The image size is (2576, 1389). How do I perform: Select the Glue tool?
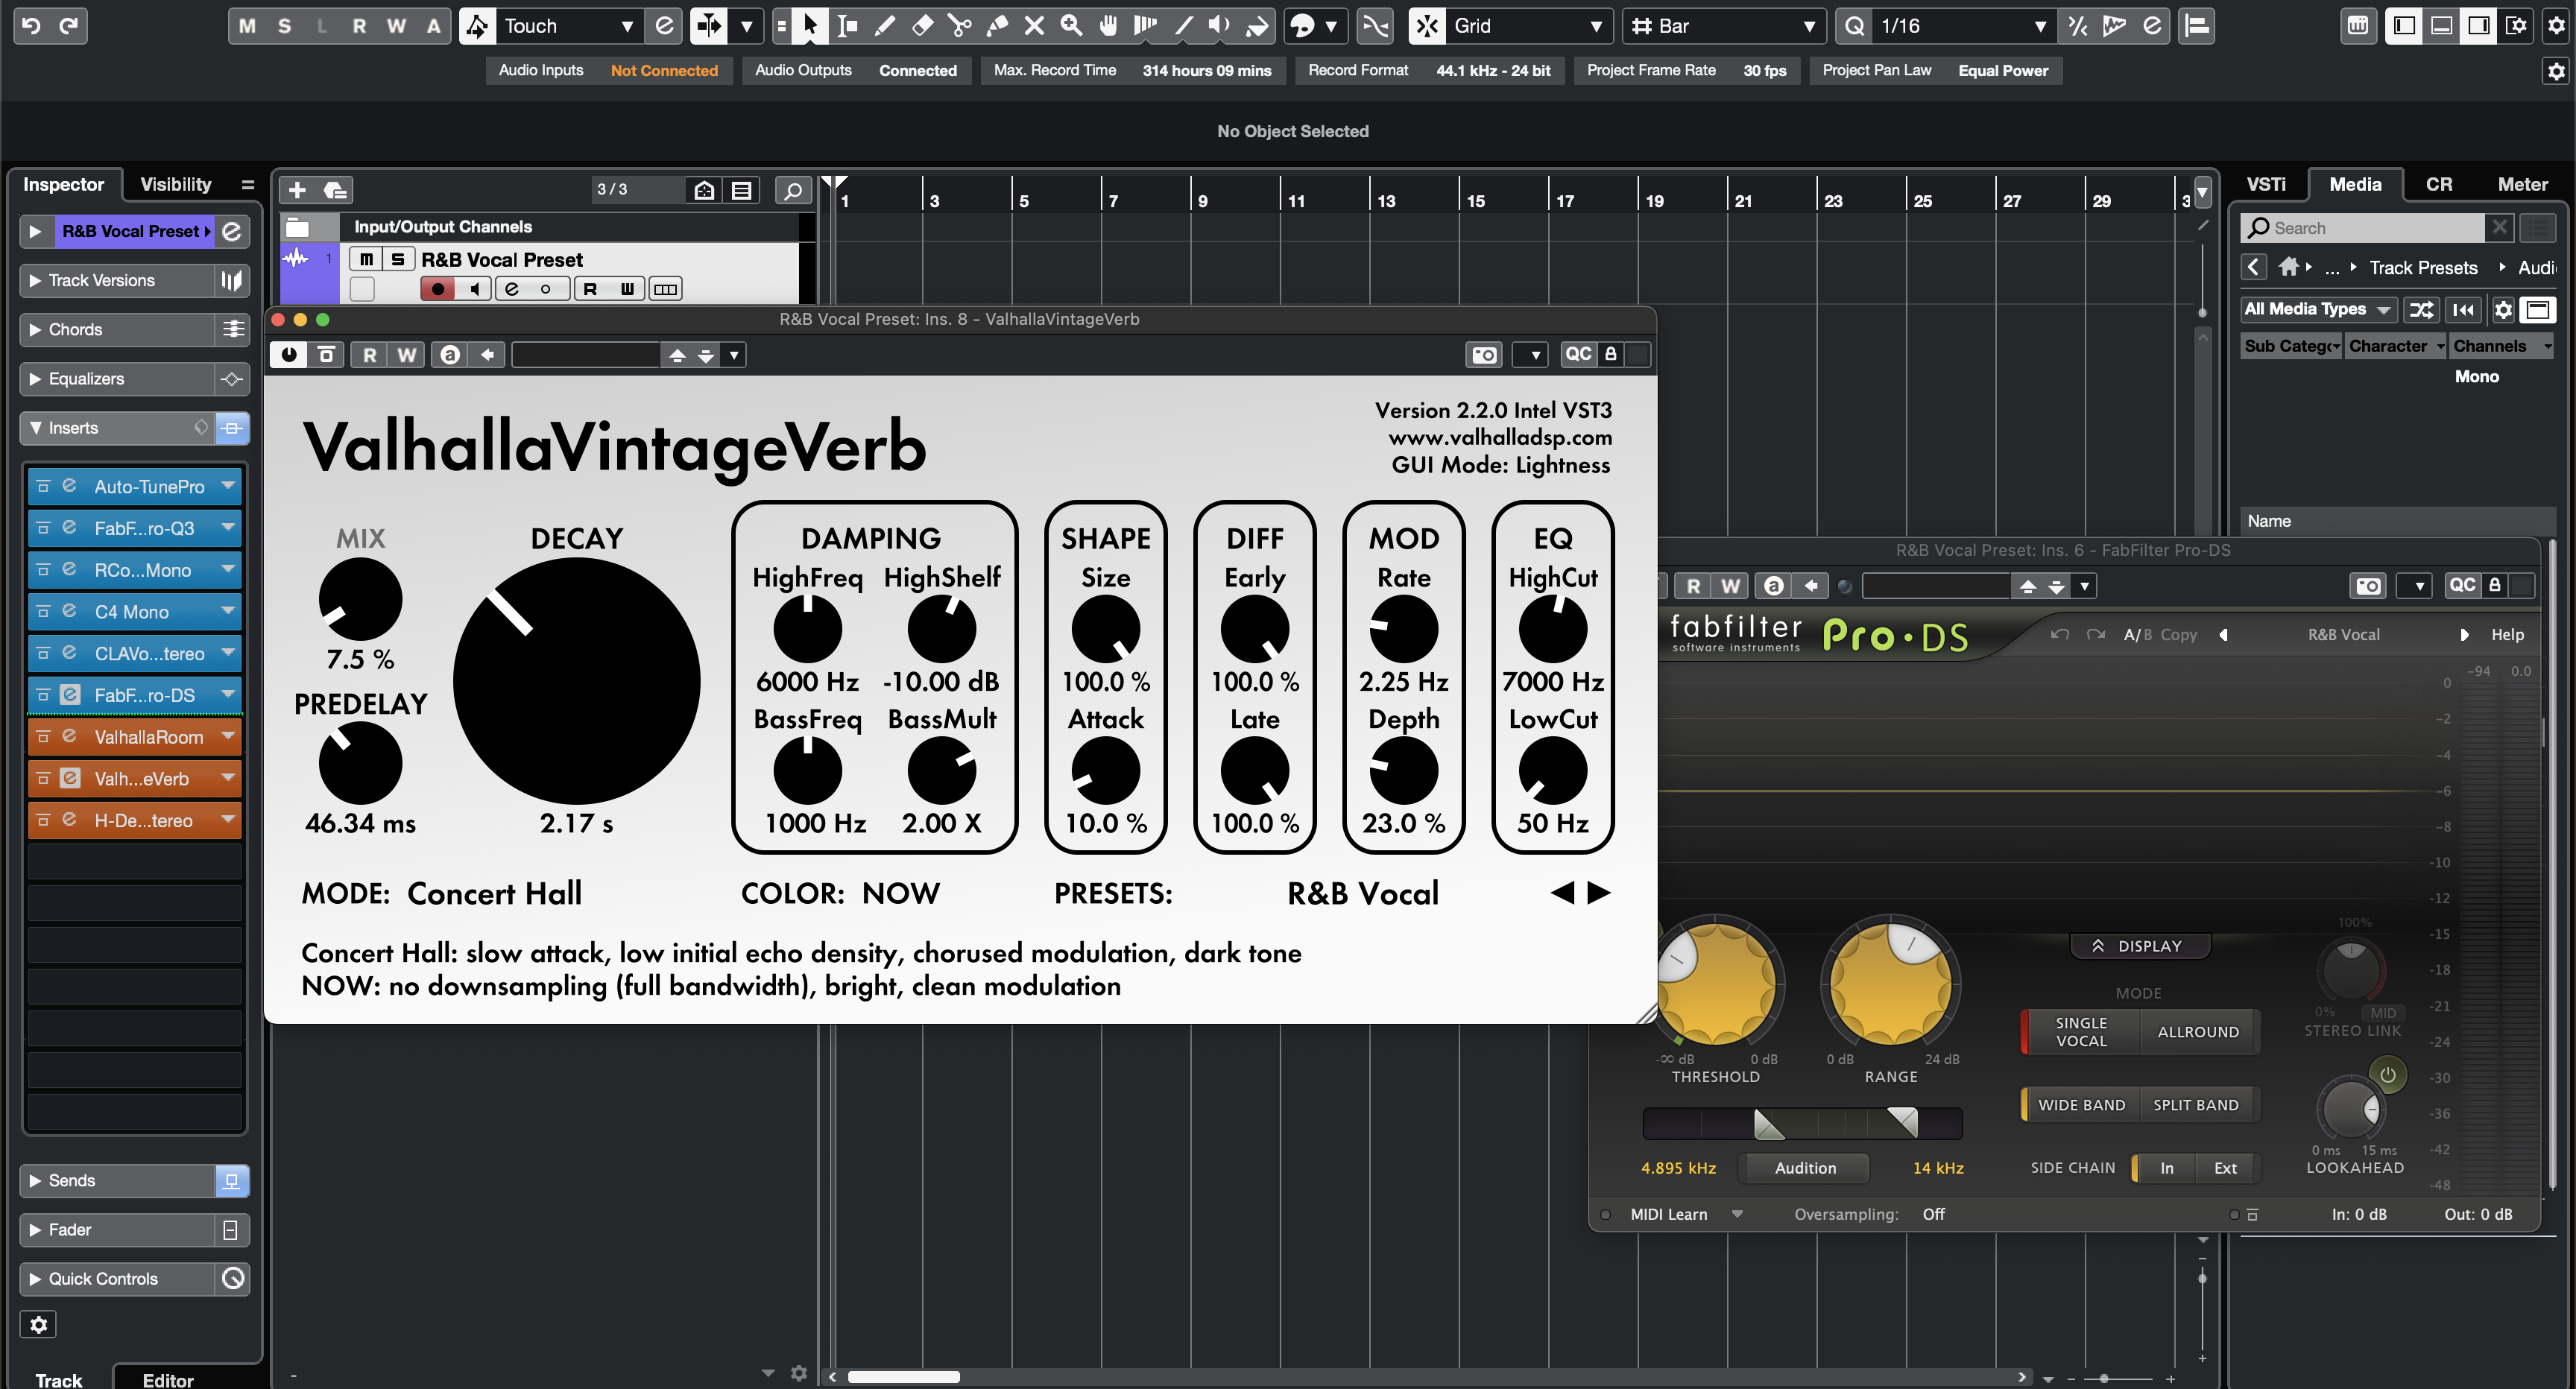point(997,26)
